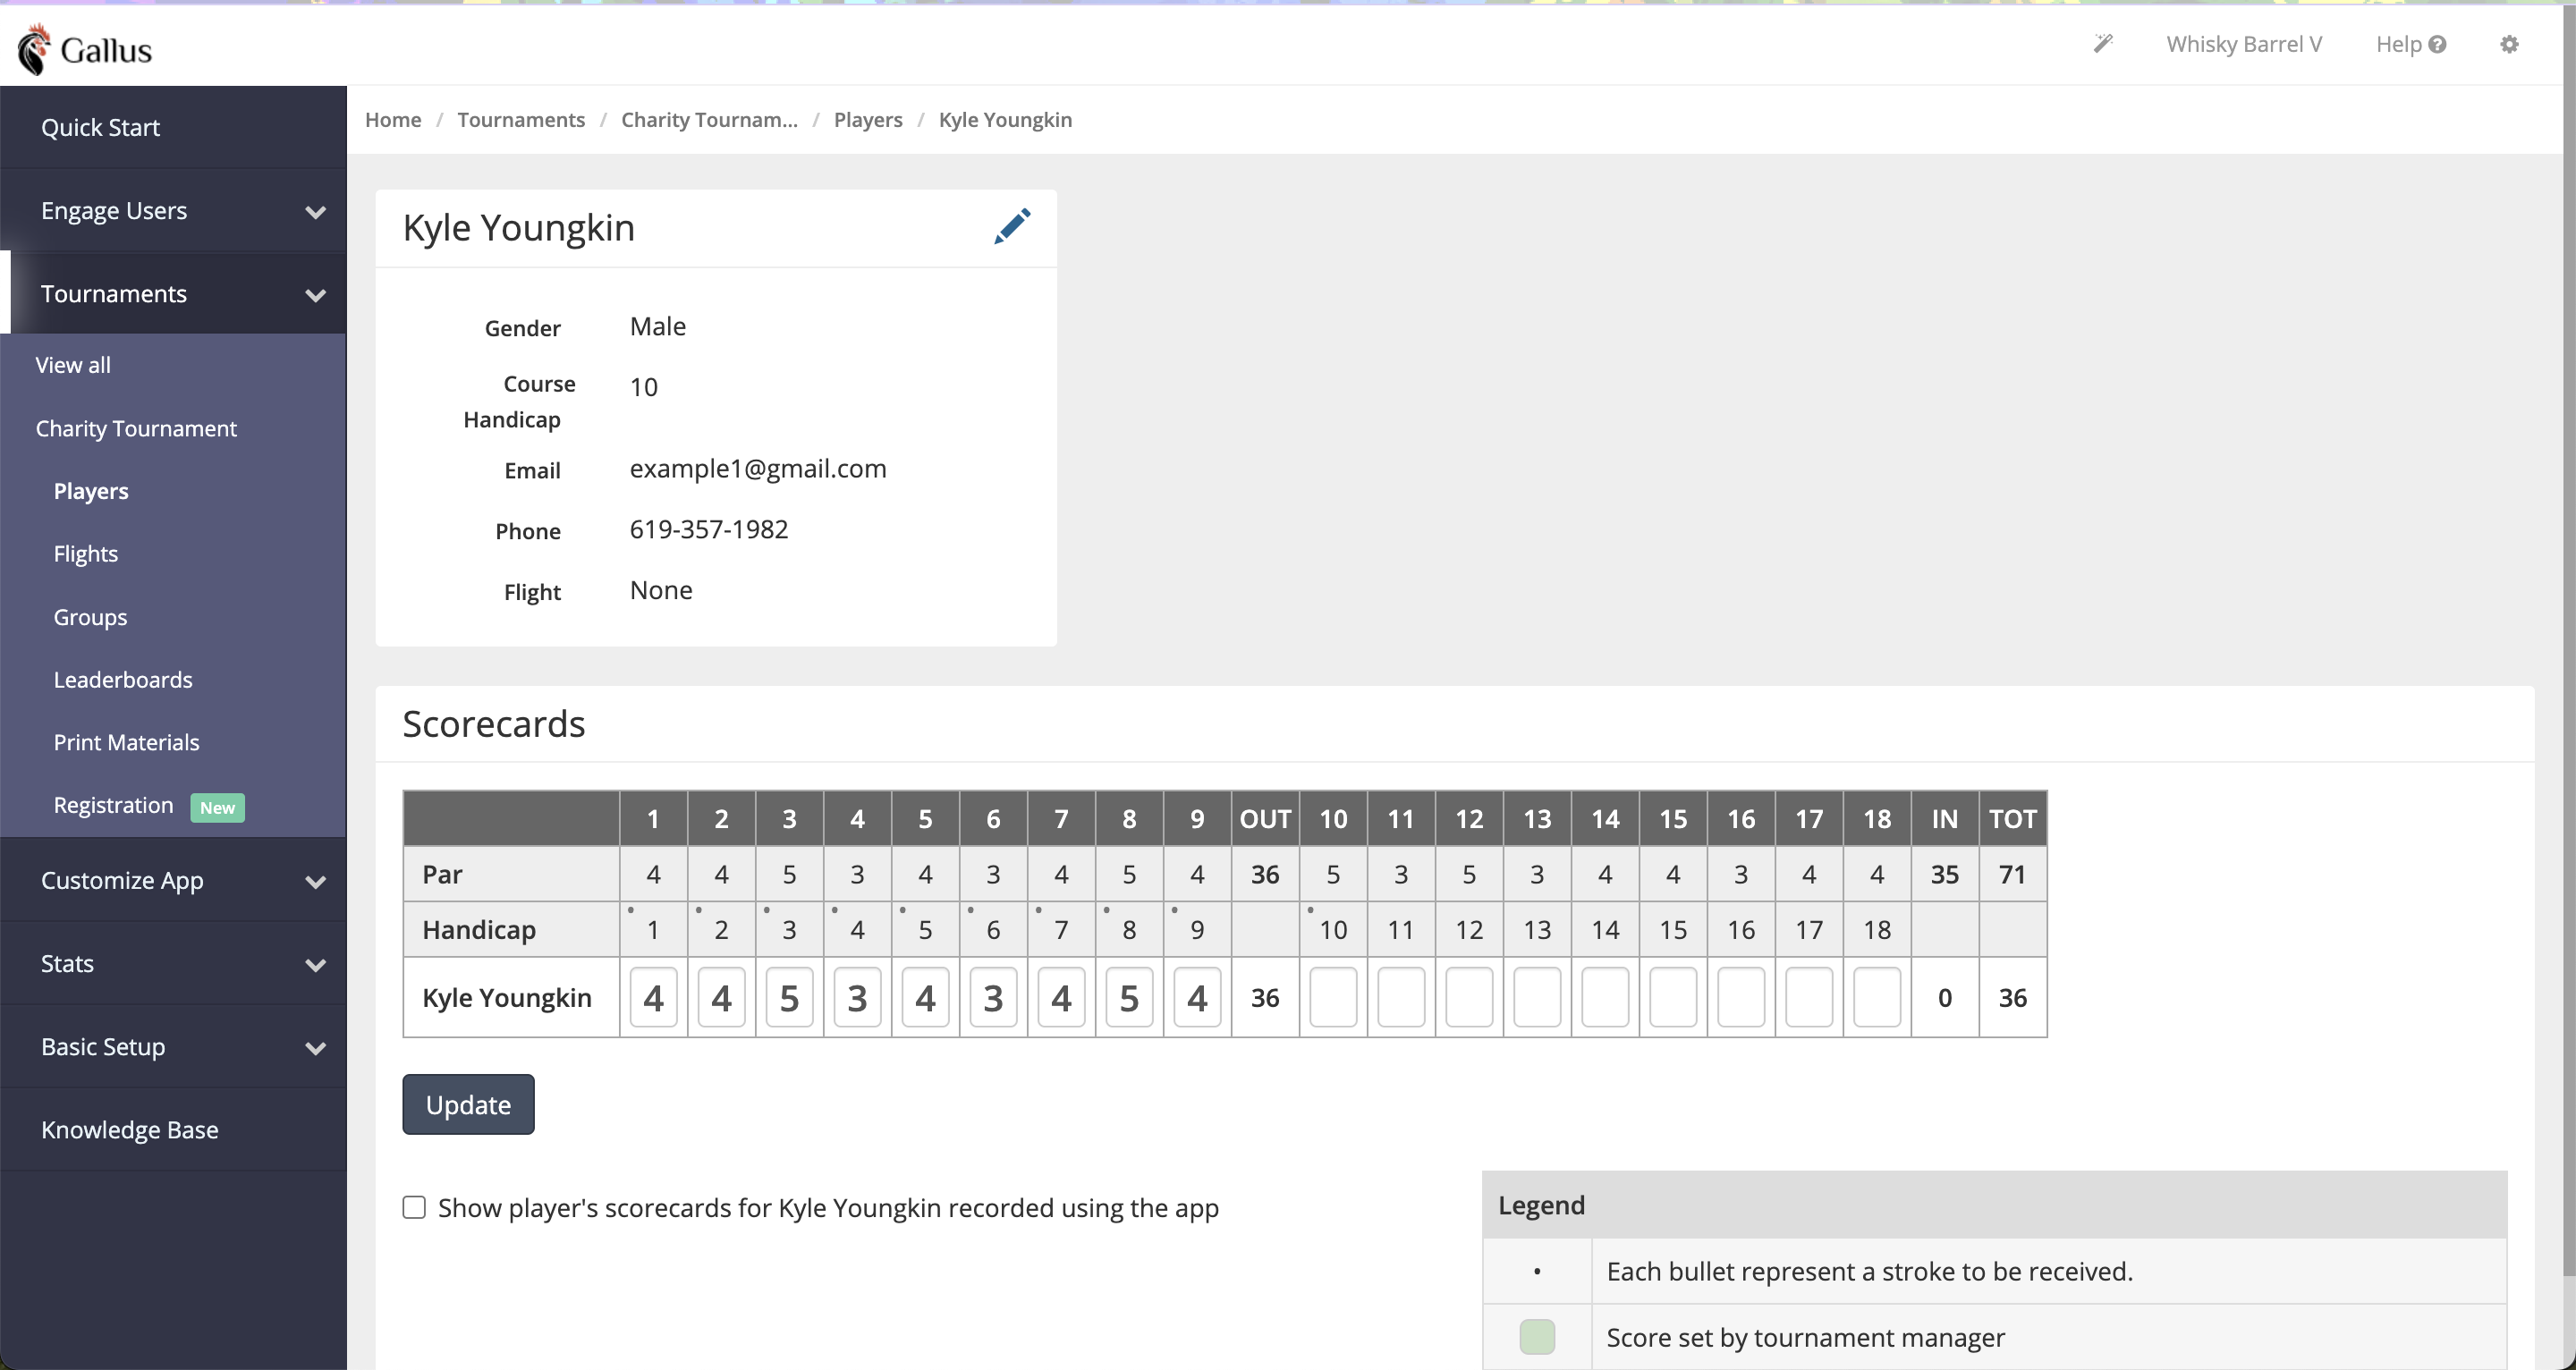
Task: Click the OUT column header
Action: click(1265, 819)
